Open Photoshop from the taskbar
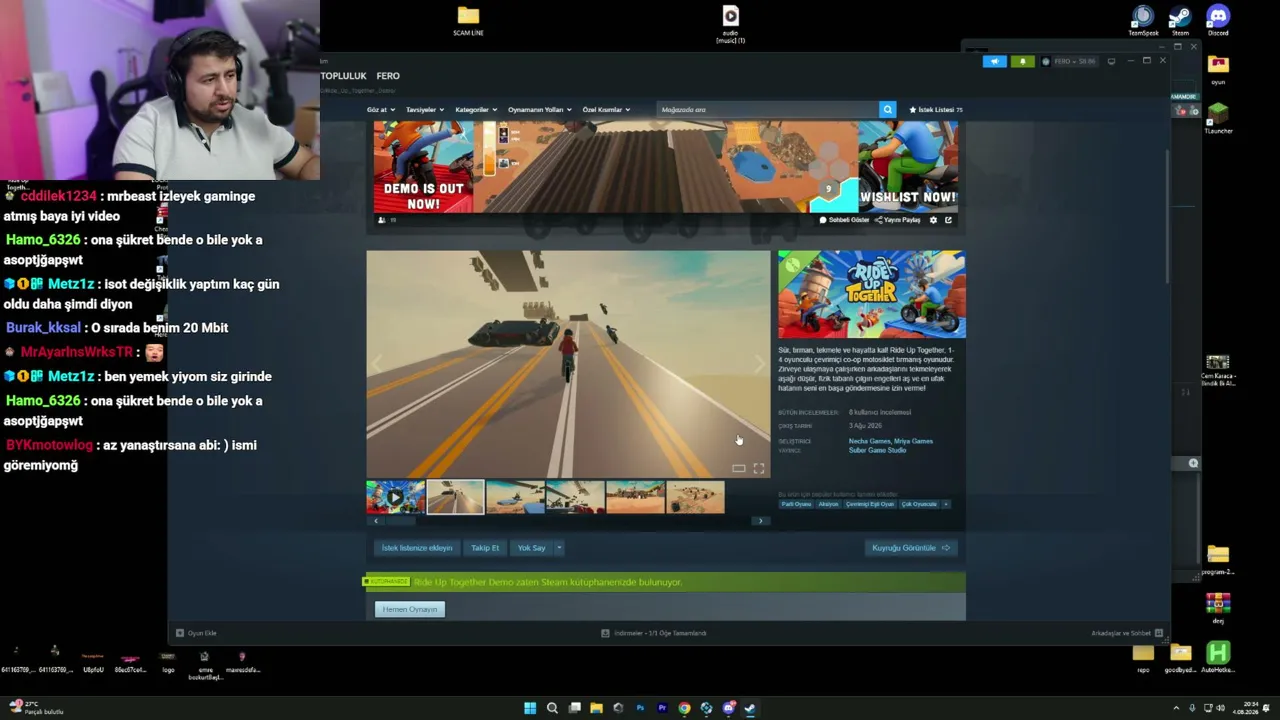Viewport: 1280px width, 720px height. point(640,708)
